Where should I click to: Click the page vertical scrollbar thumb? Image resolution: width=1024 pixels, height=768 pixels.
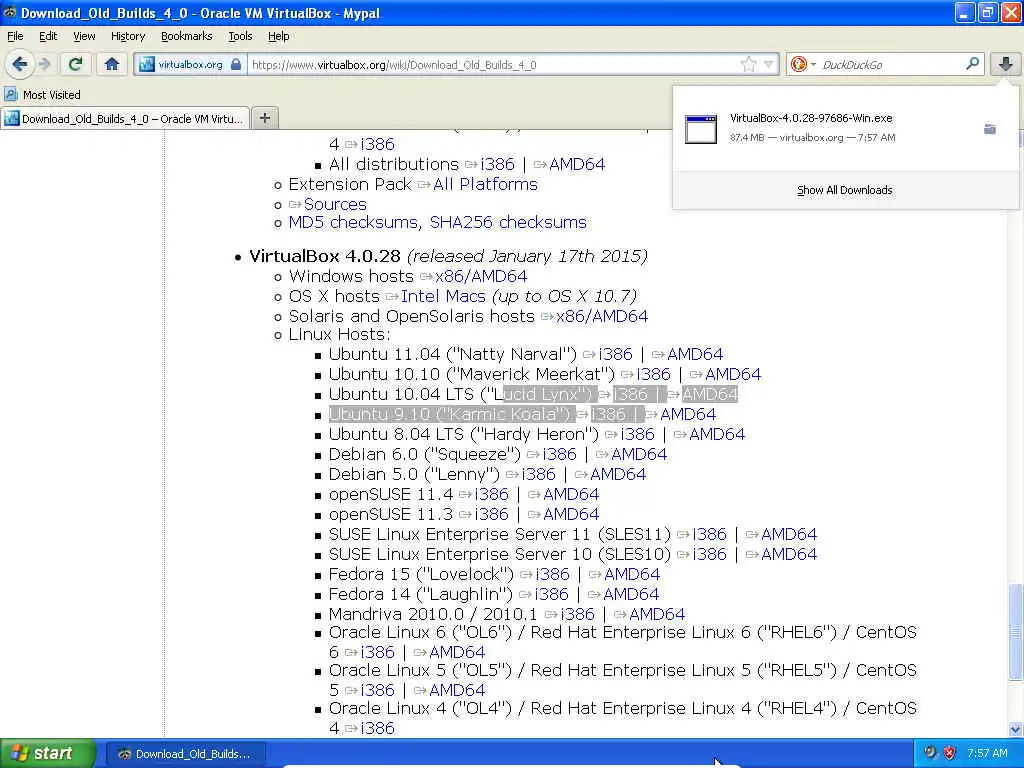[1015, 632]
